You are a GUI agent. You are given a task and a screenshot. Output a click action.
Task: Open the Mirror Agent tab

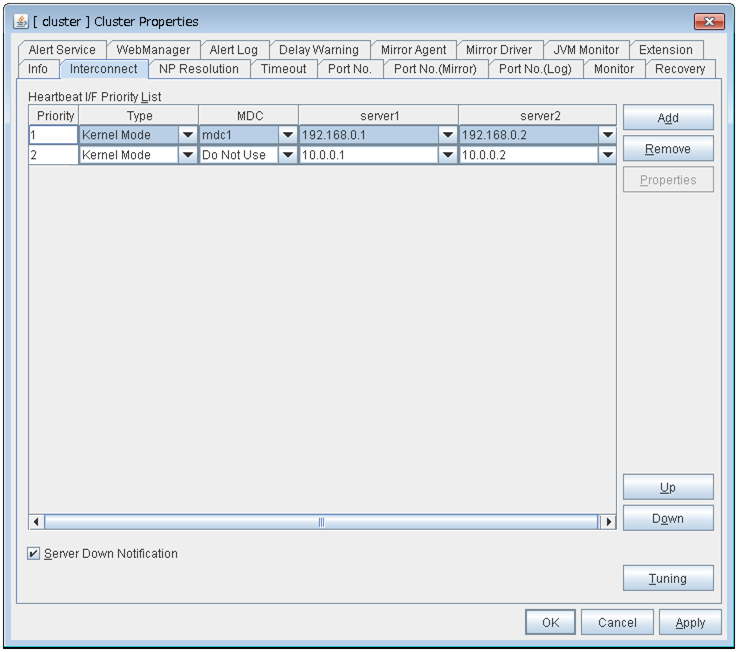click(x=413, y=50)
